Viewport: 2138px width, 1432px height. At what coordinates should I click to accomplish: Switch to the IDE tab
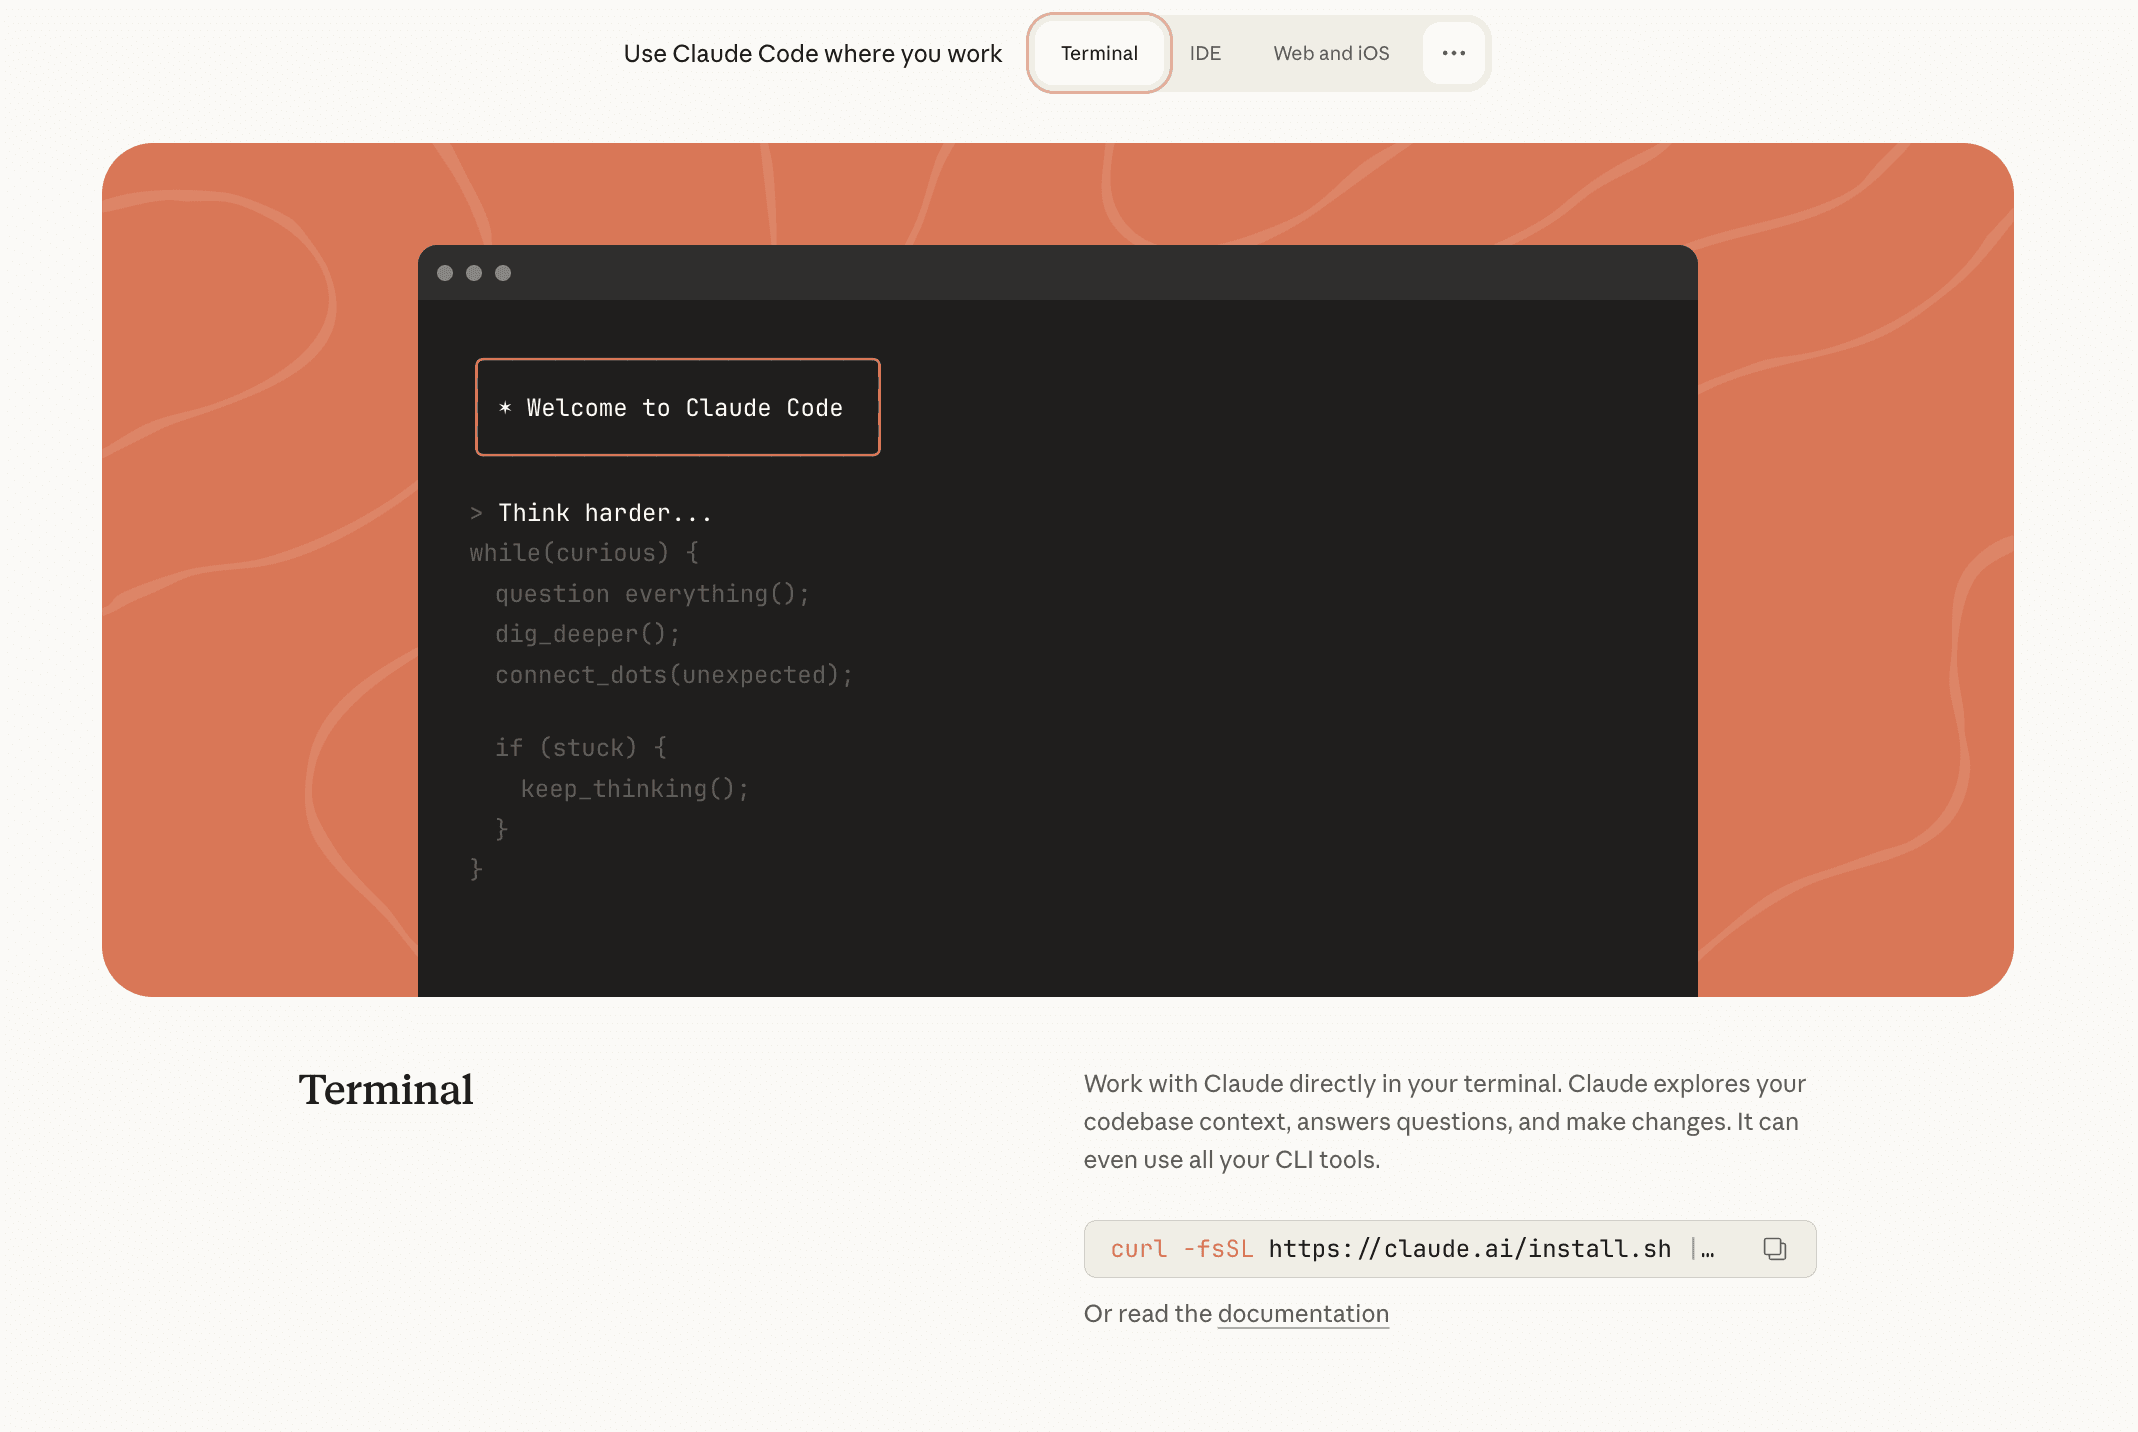[x=1205, y=53]
